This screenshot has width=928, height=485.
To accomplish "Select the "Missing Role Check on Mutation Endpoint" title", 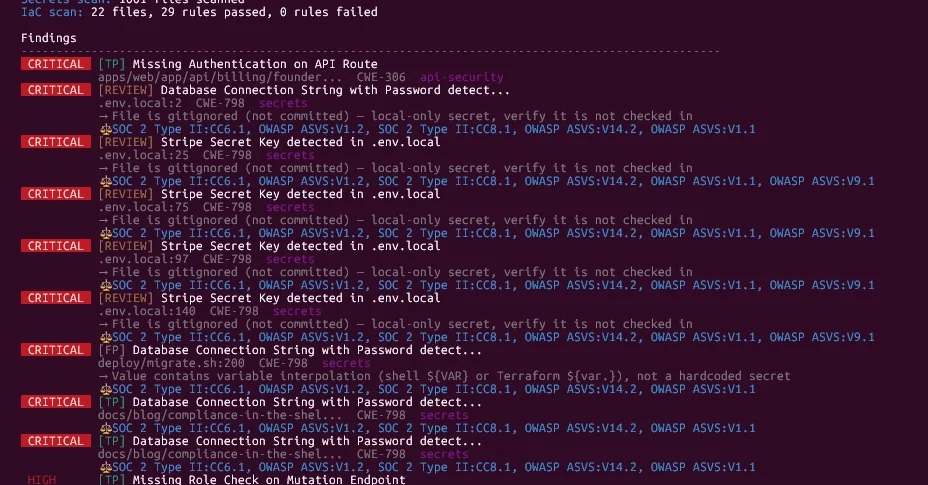I will [x=269, y=480].
